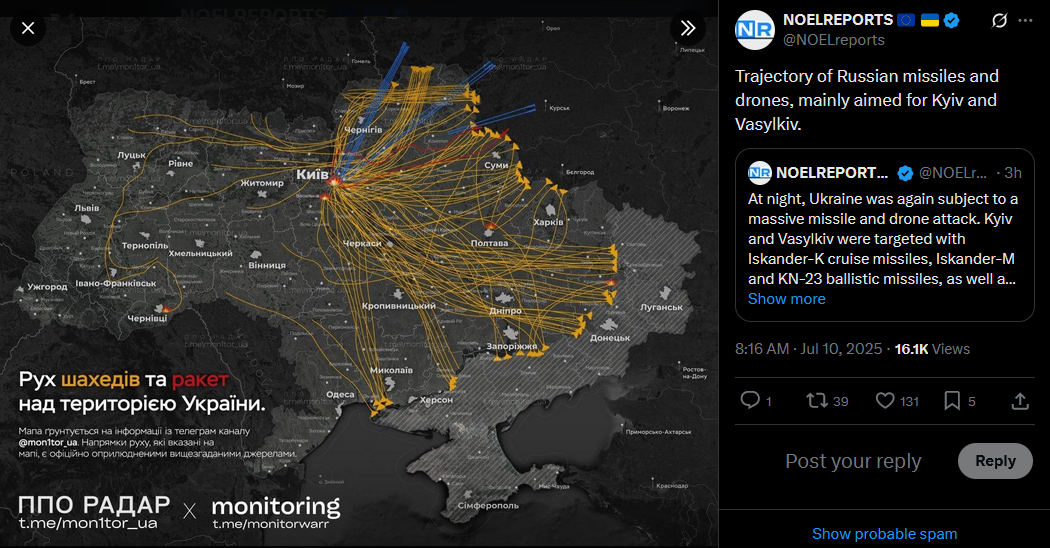The width and height of the screenshot is (1050, 548).
Task: Click the quoted post's 3h timestamp
Action: pos(1012,173)
